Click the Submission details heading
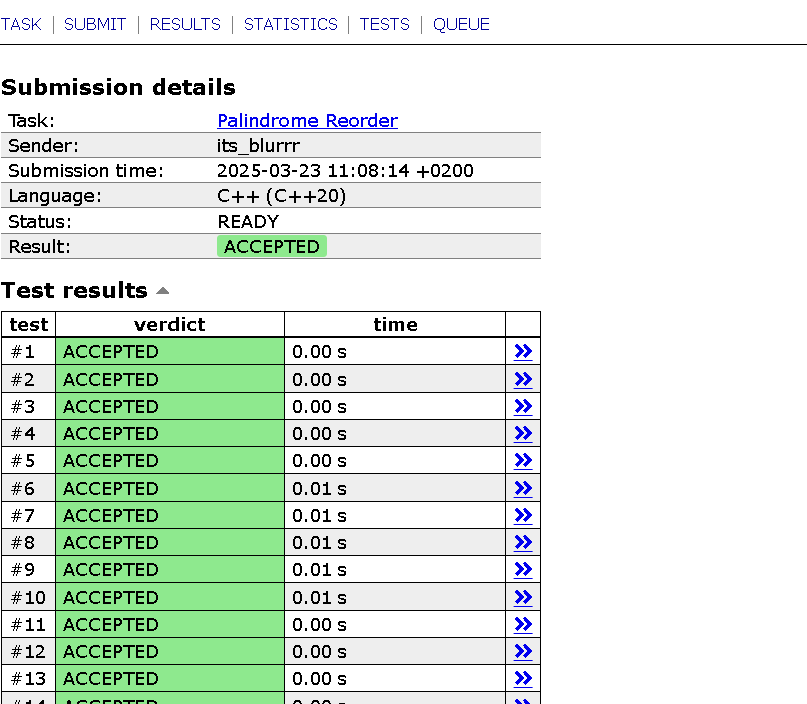807x704 pixels. point(118,87)
